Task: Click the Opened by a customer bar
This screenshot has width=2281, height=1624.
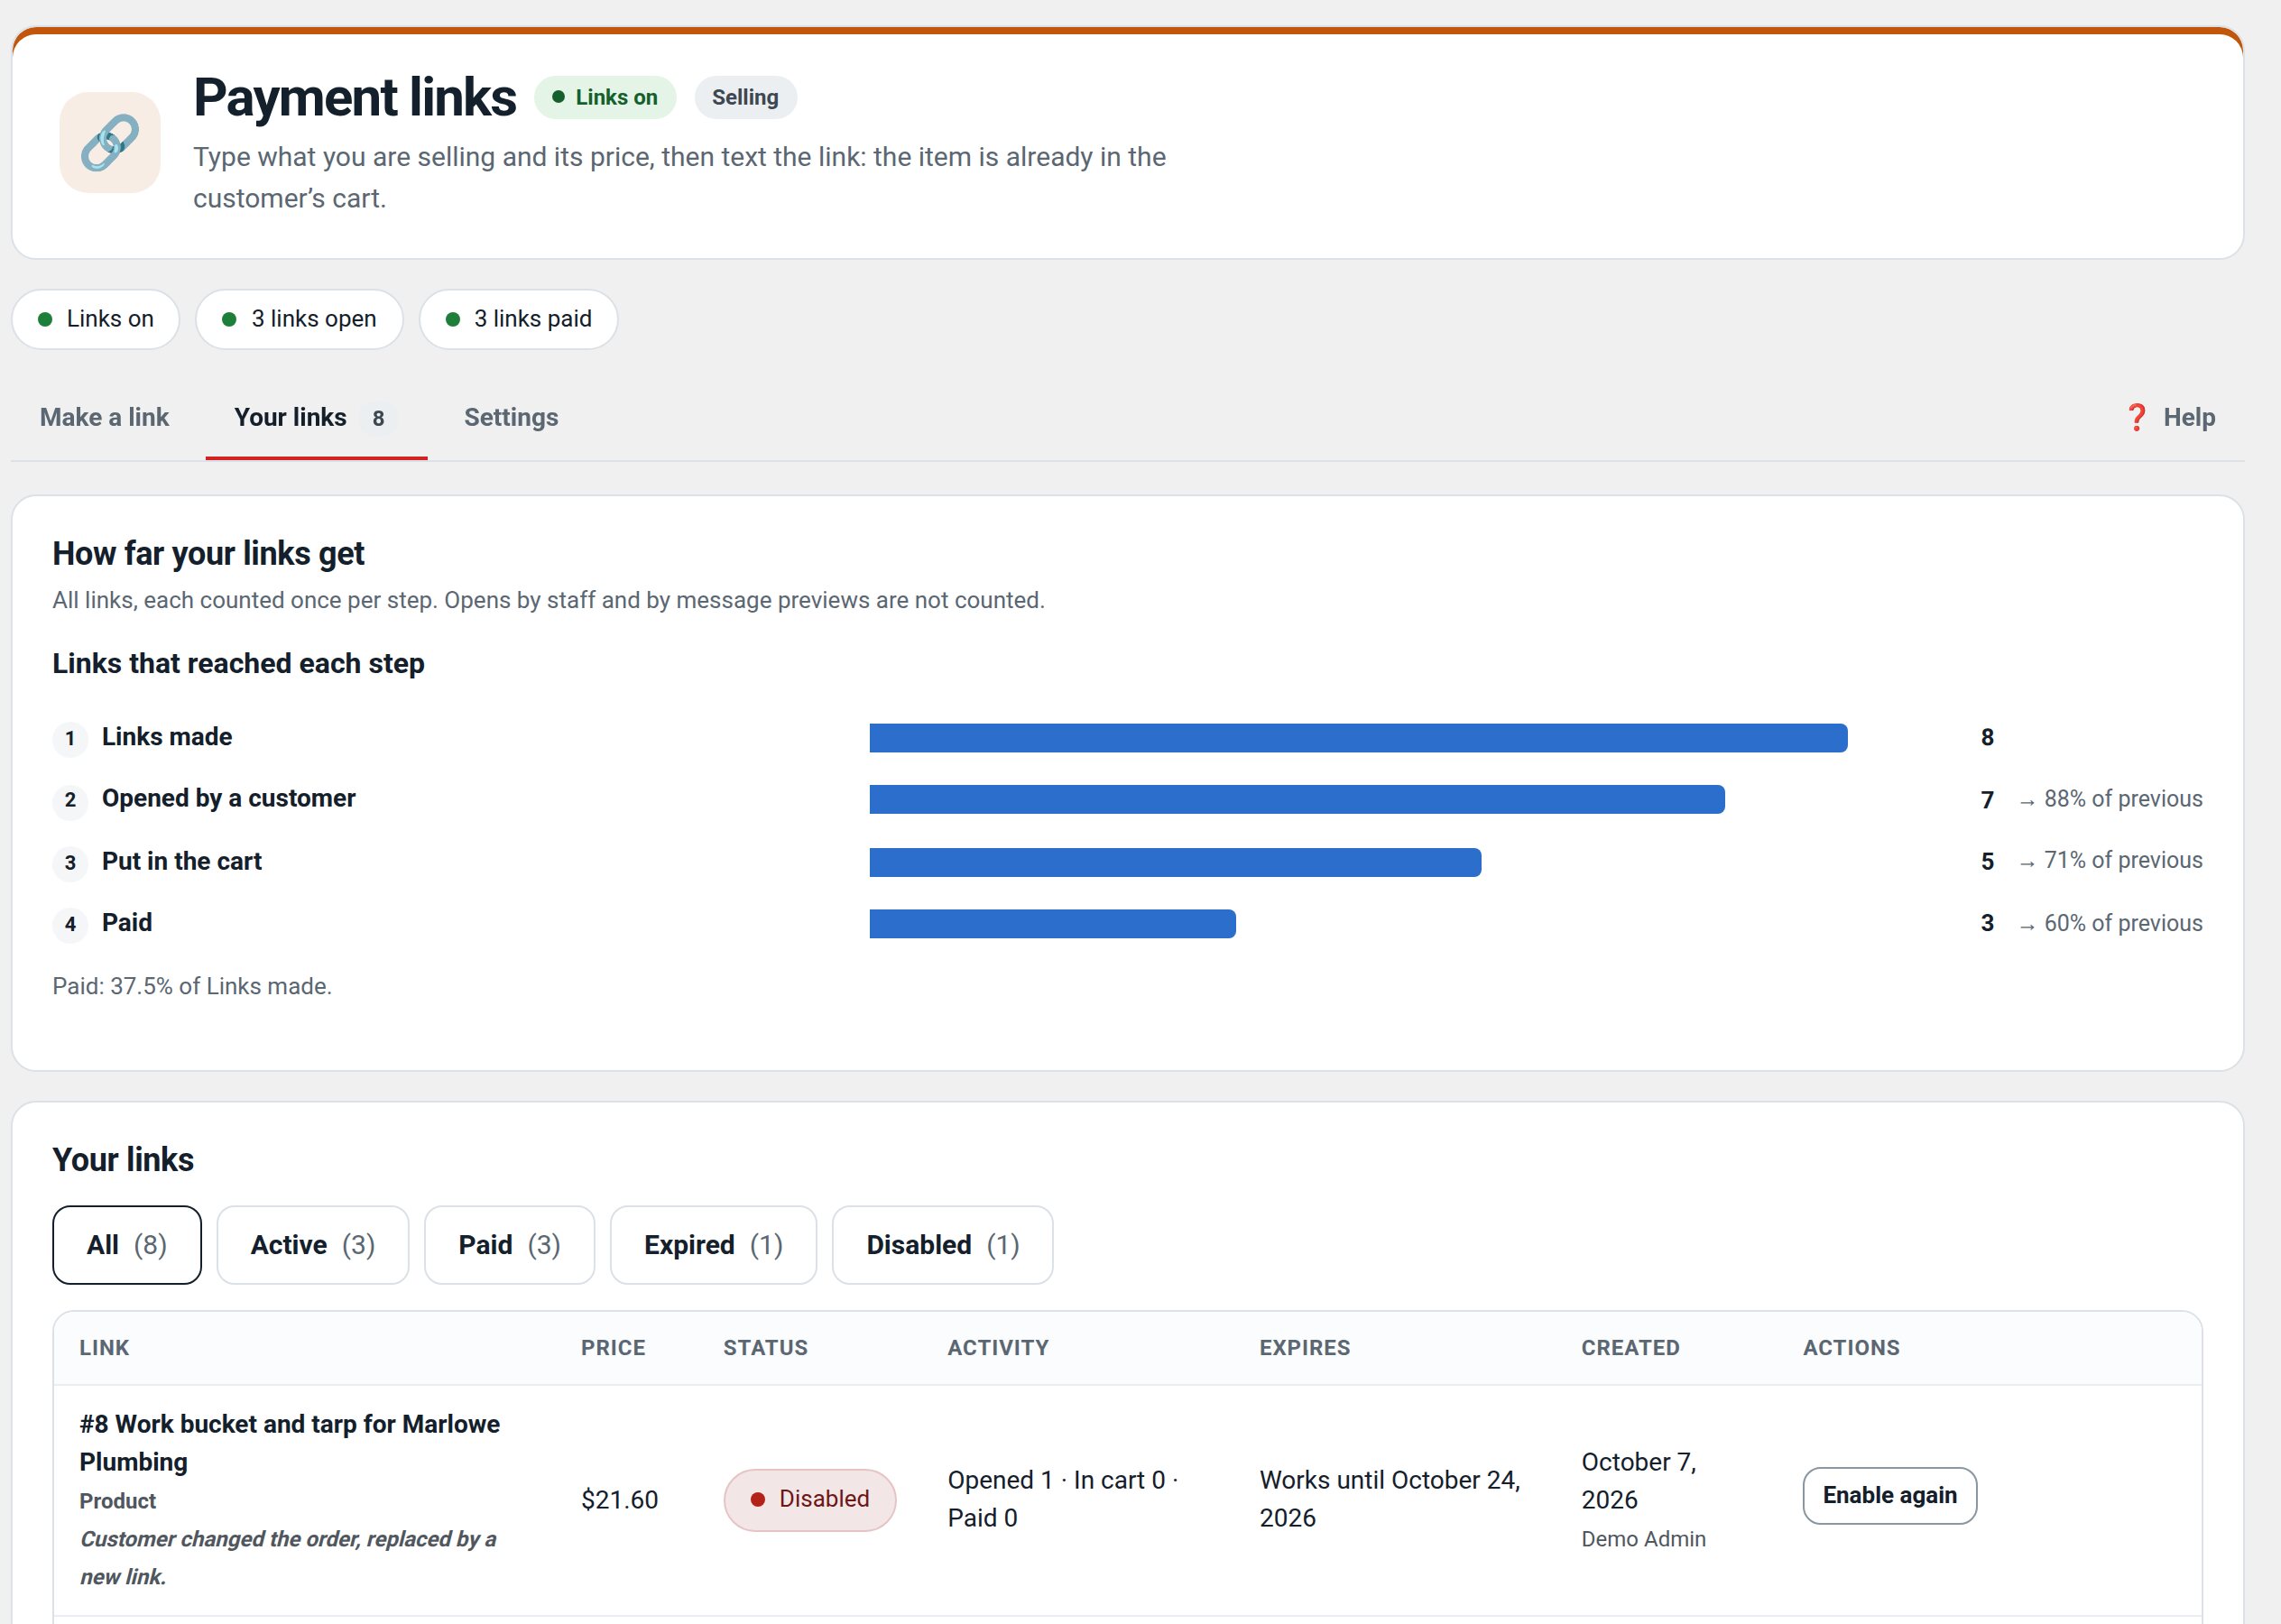Action: (1297, 799)
